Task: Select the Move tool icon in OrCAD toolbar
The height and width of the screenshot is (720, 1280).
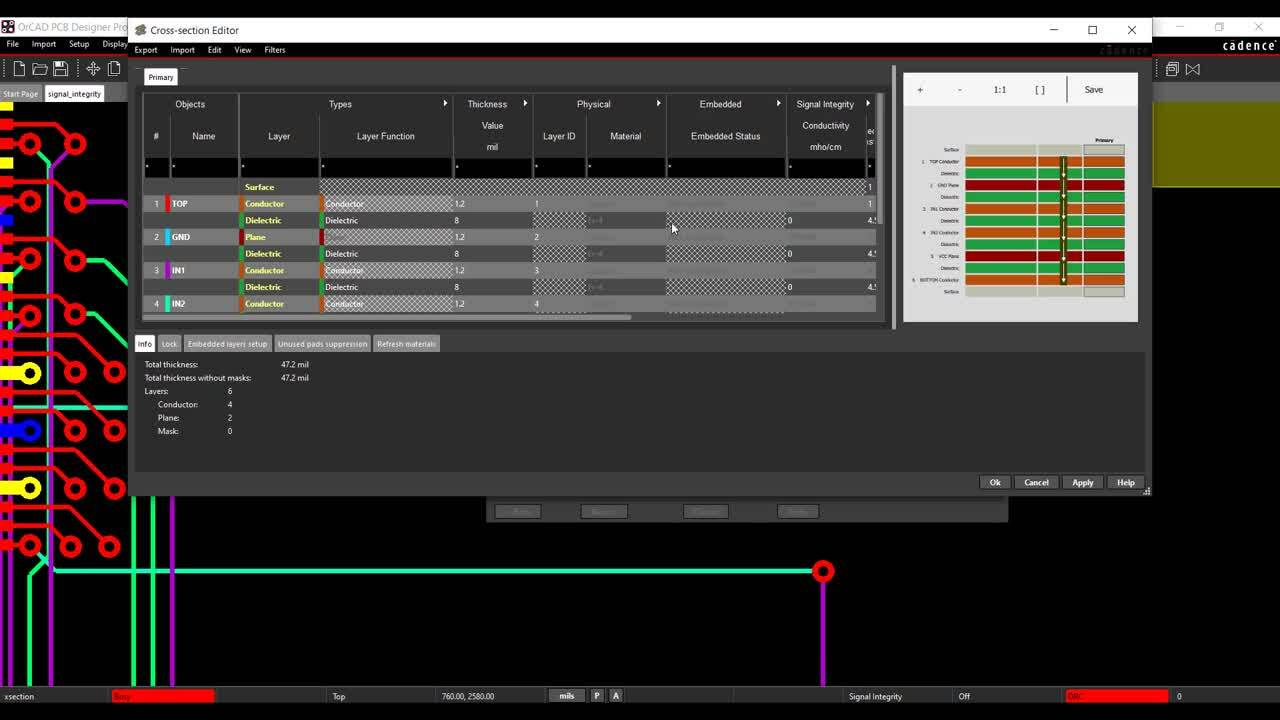Action: coord(93,69)
